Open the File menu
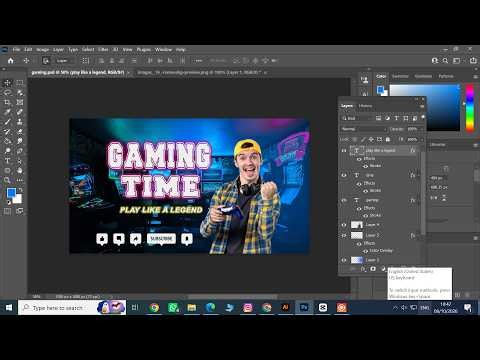Screen dimensions: 480x360 (16, 49)
